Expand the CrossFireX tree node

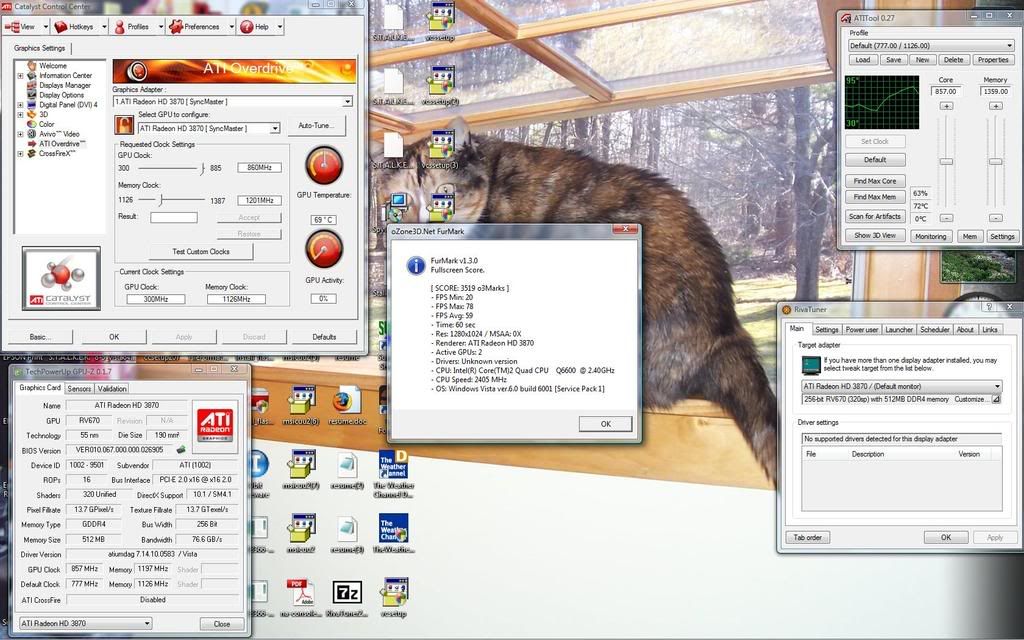pos(20,153)
